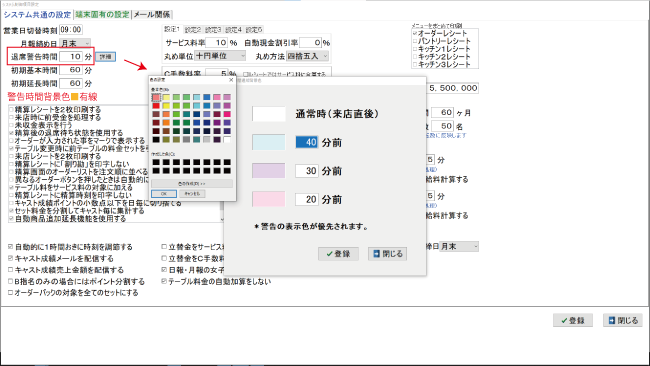
Task: Switch to メール関係 tab
Action: pos(152,15)
